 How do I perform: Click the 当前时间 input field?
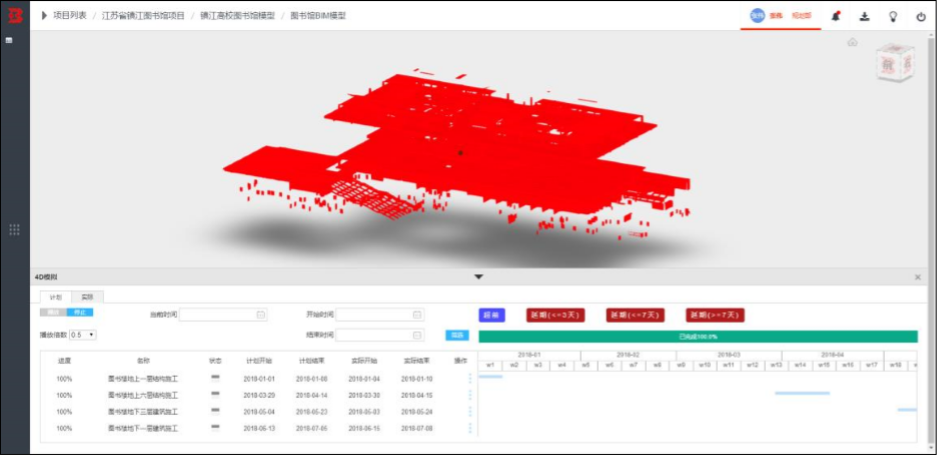[x=223, y=315]
